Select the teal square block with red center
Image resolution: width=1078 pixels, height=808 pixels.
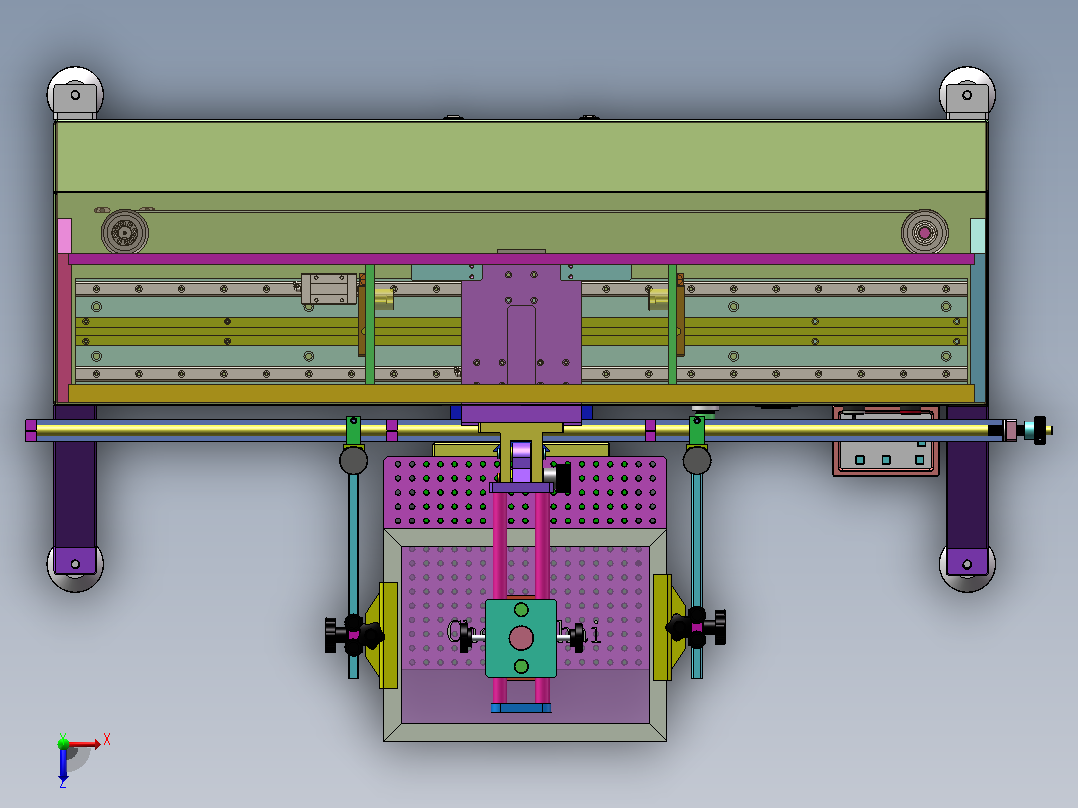coord(521,638)
